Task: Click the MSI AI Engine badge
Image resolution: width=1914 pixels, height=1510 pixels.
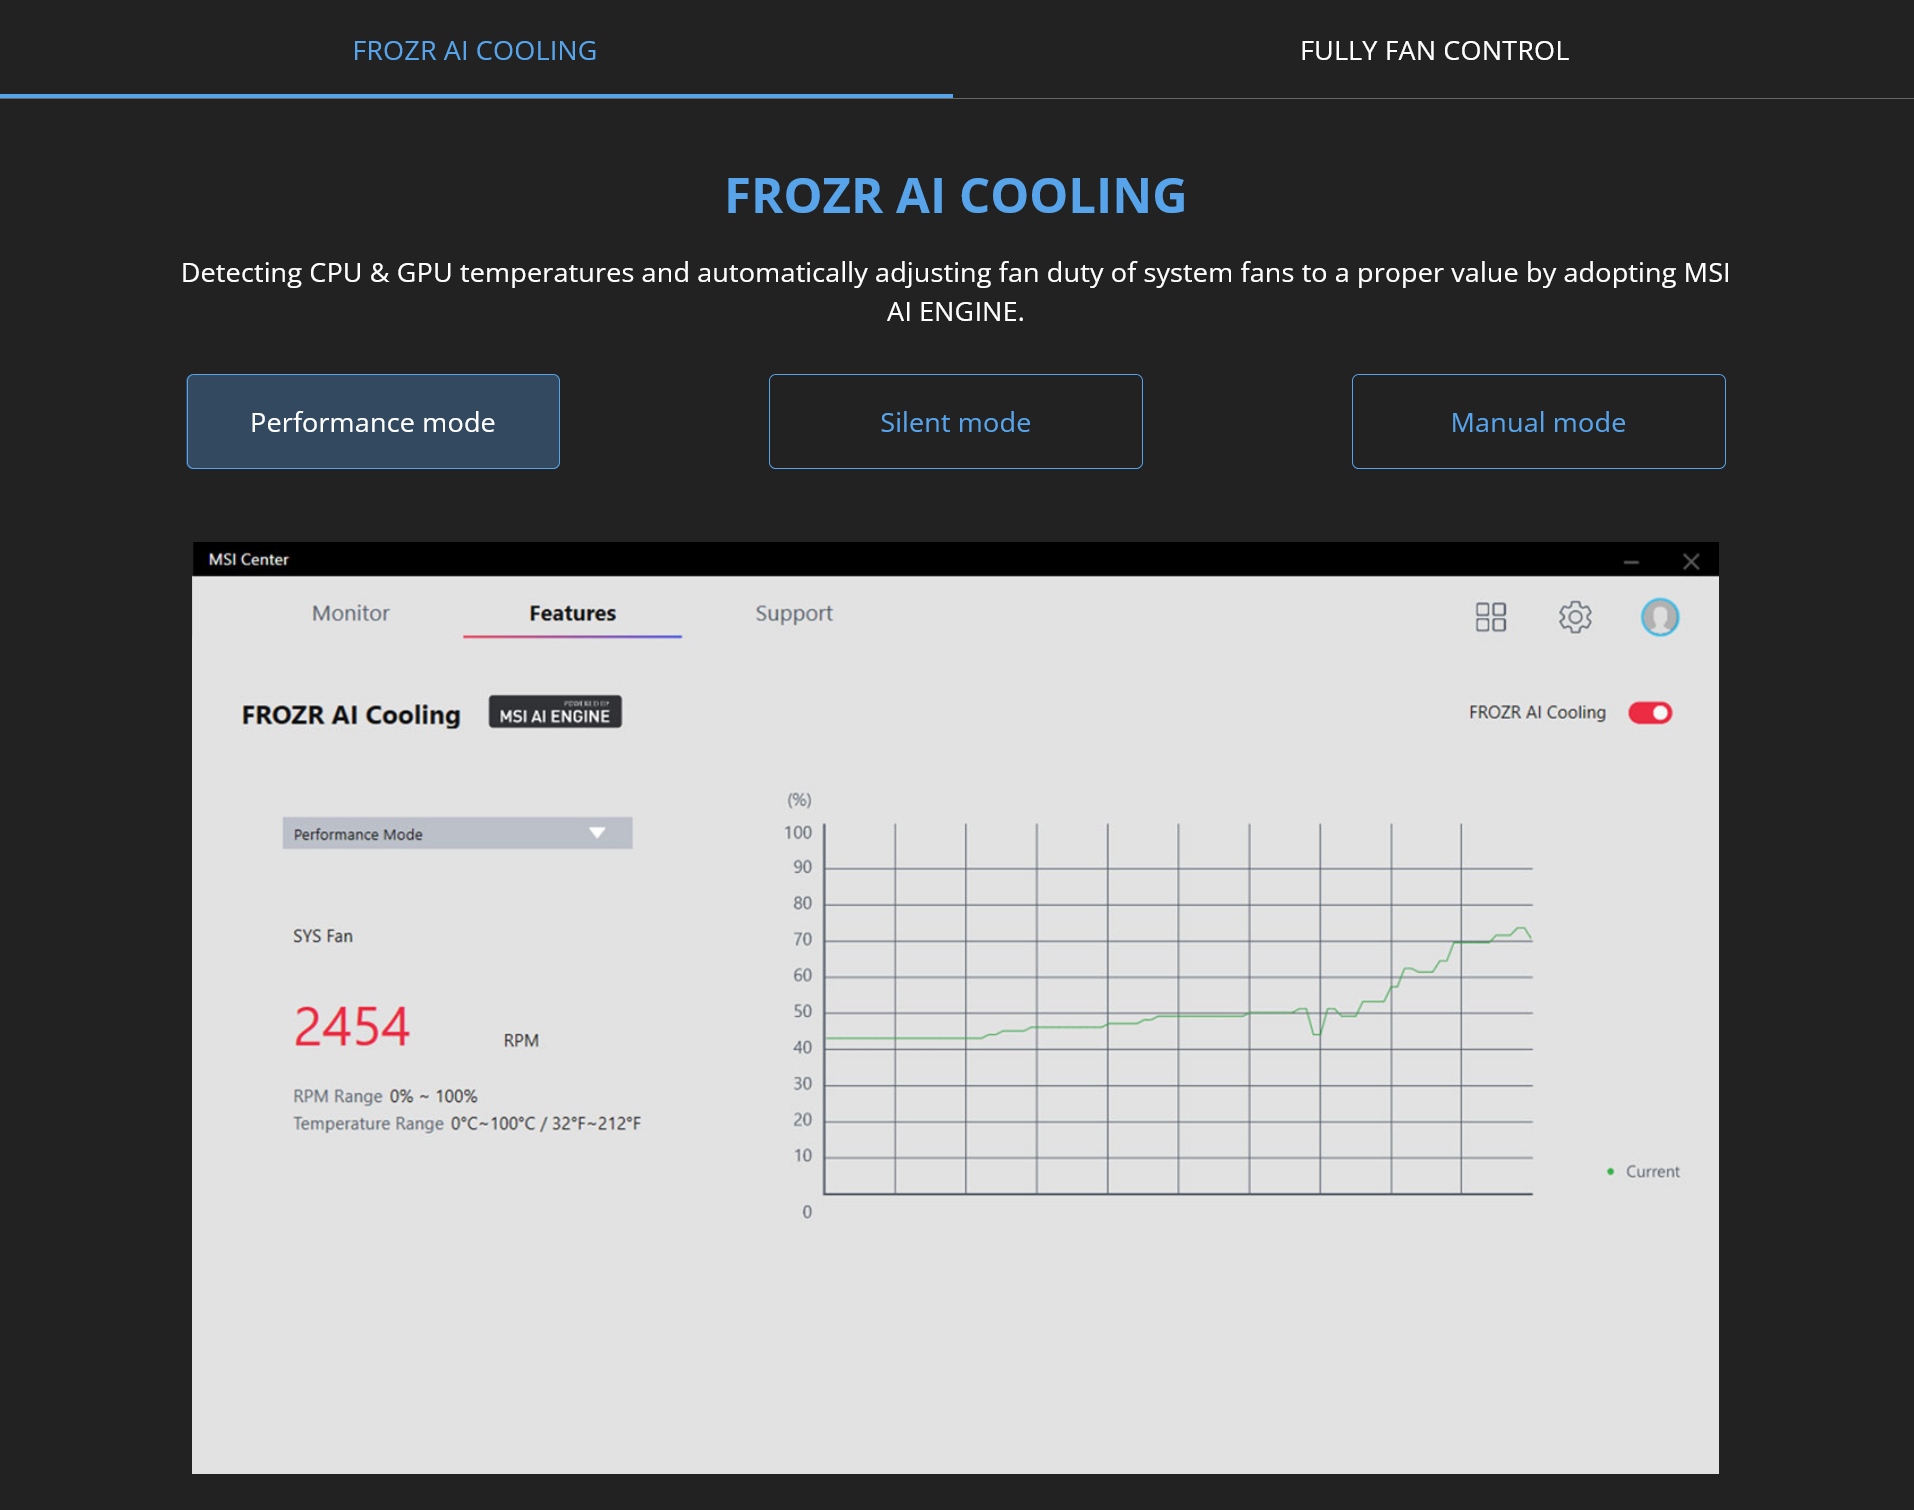Action: (555, 712)
